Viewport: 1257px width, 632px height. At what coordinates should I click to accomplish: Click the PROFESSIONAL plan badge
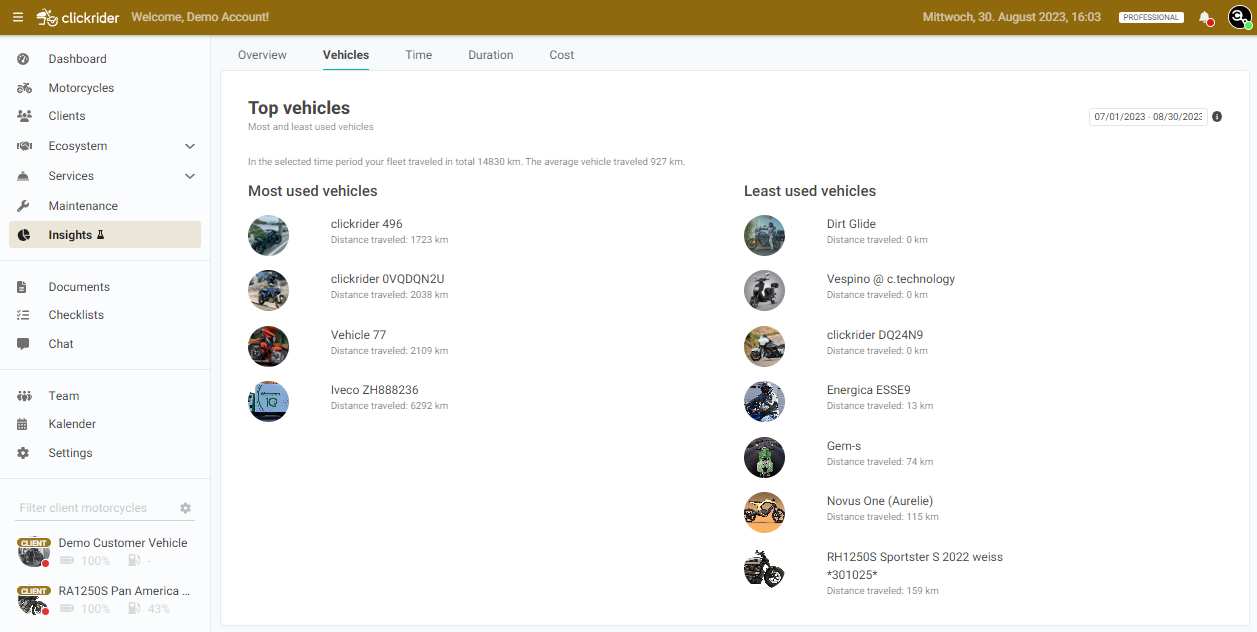pos(1151,17)
